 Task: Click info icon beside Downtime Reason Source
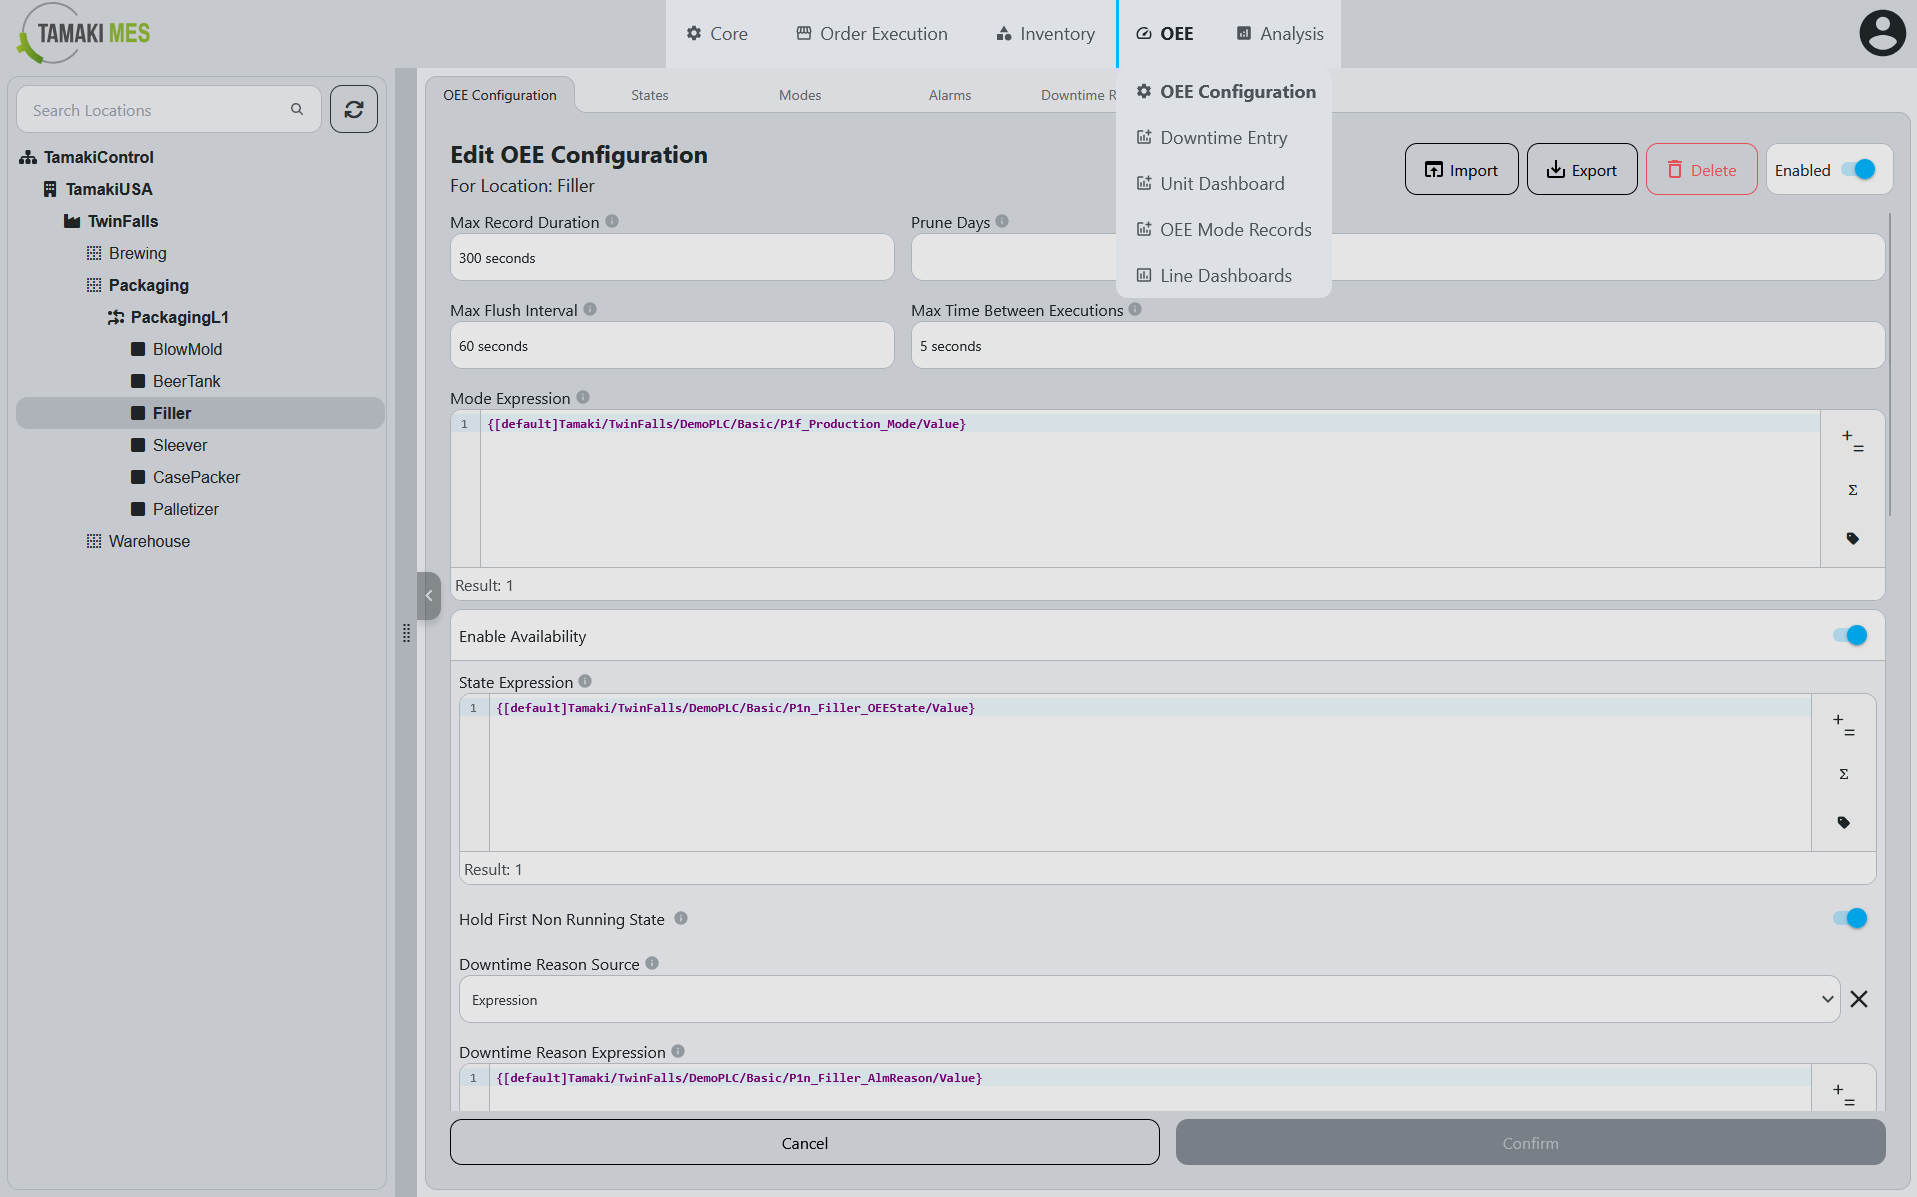pyautogui.click(x=652, y=963)
